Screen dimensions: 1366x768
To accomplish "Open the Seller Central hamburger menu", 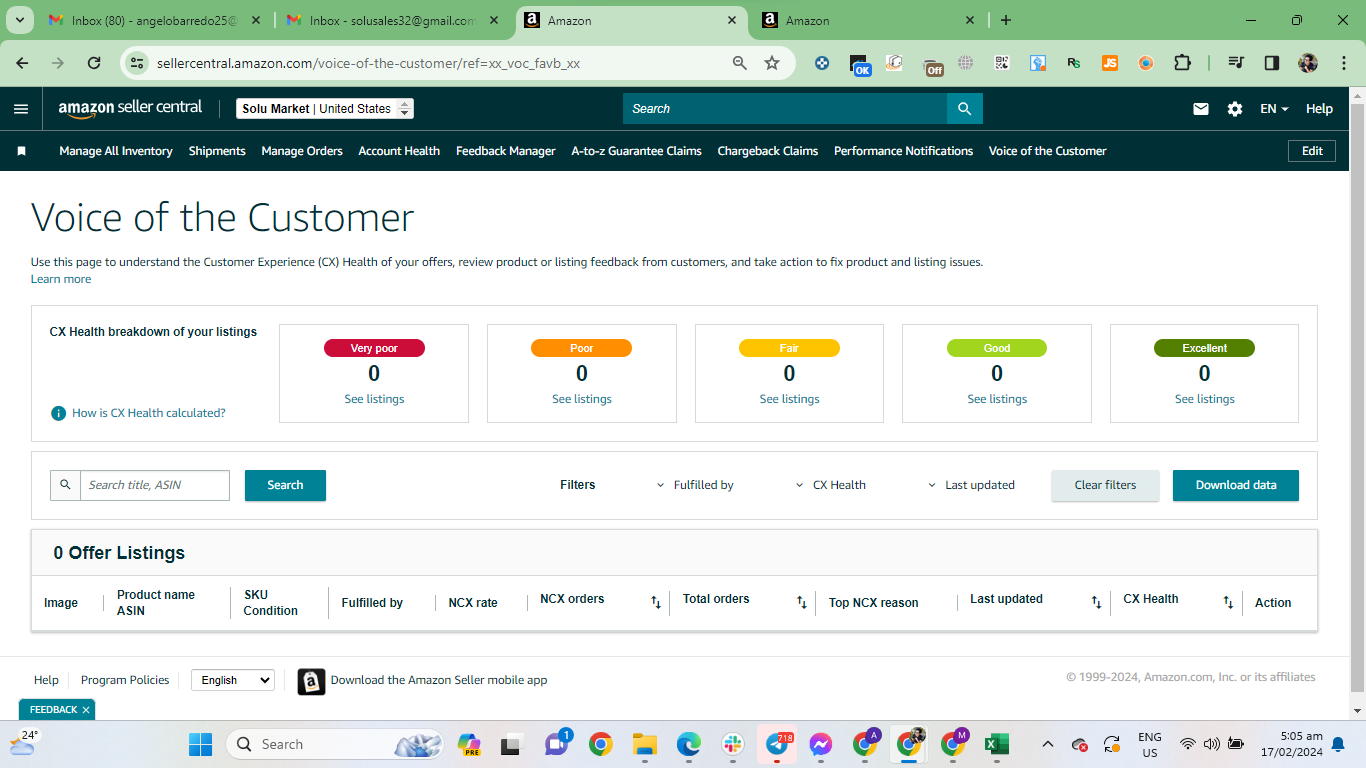I will point(21,109).
